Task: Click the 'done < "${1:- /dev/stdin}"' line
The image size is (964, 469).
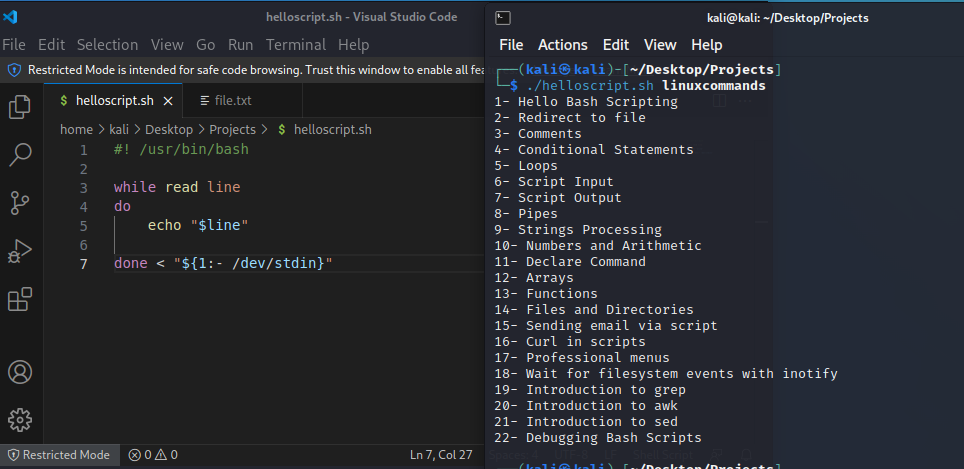Action: 223,264
